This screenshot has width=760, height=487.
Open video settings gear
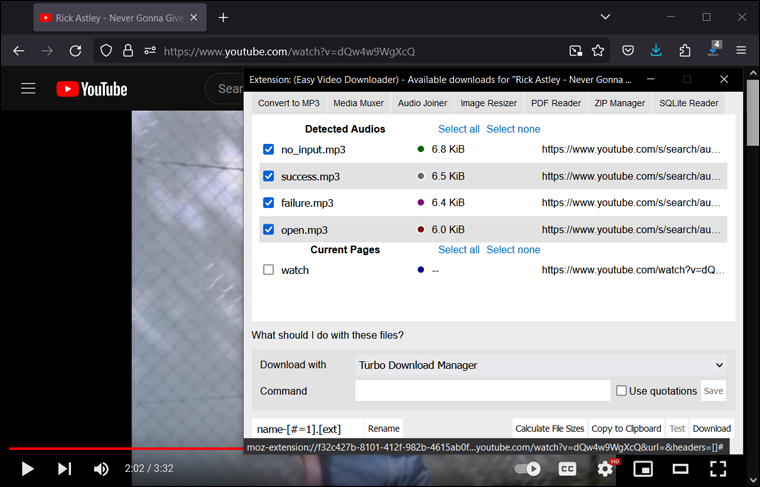tap(605, 469)
